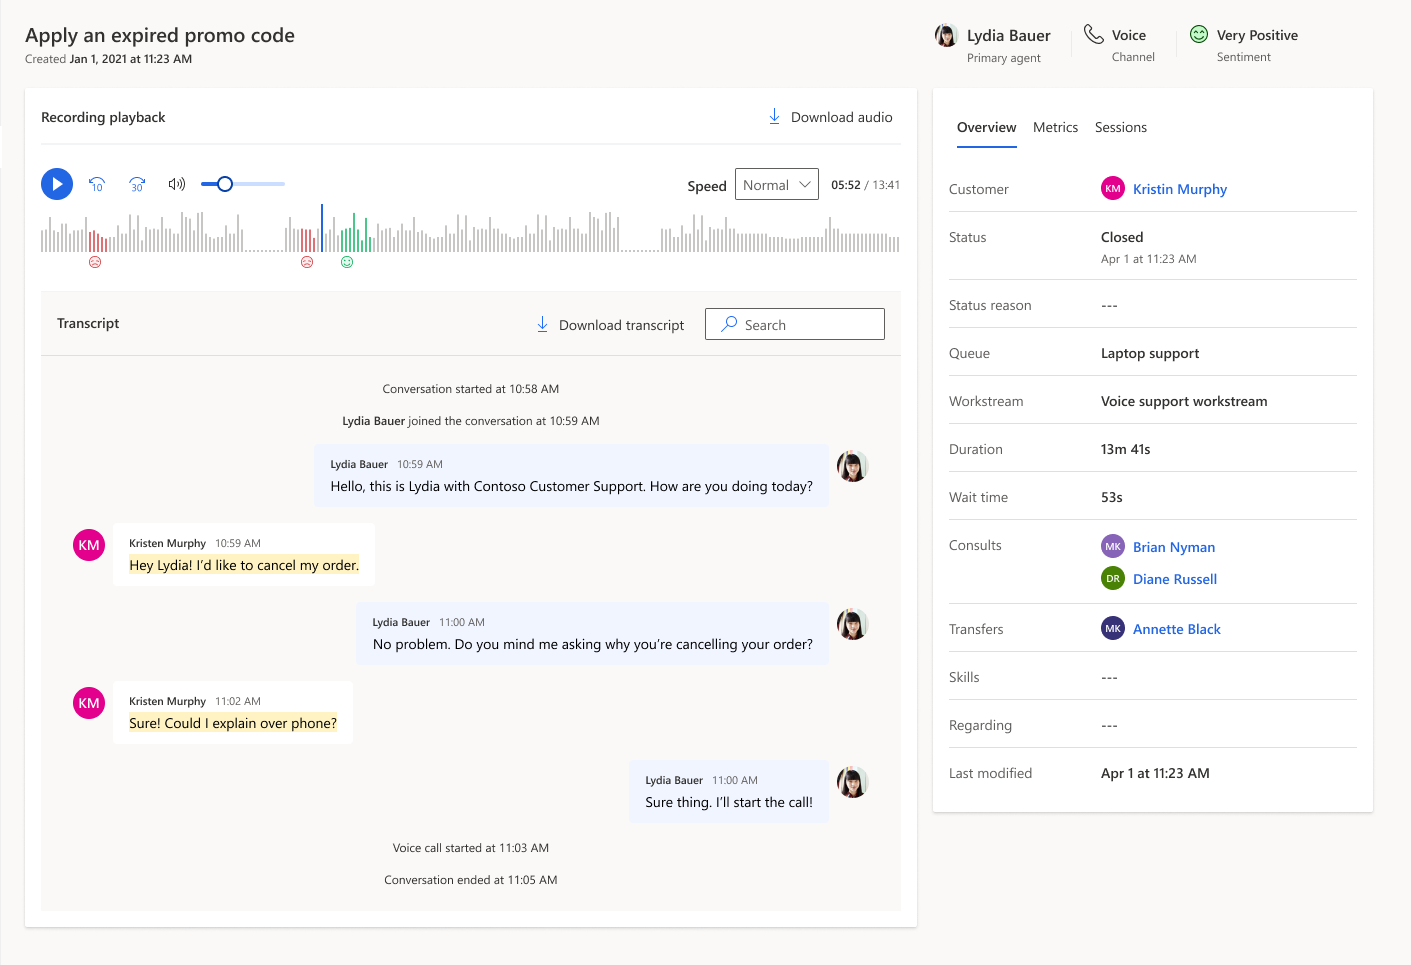Switch to the Metrics tab
The width and height of the screenshot is (1411, 965).
click(x=1055, y=127)
